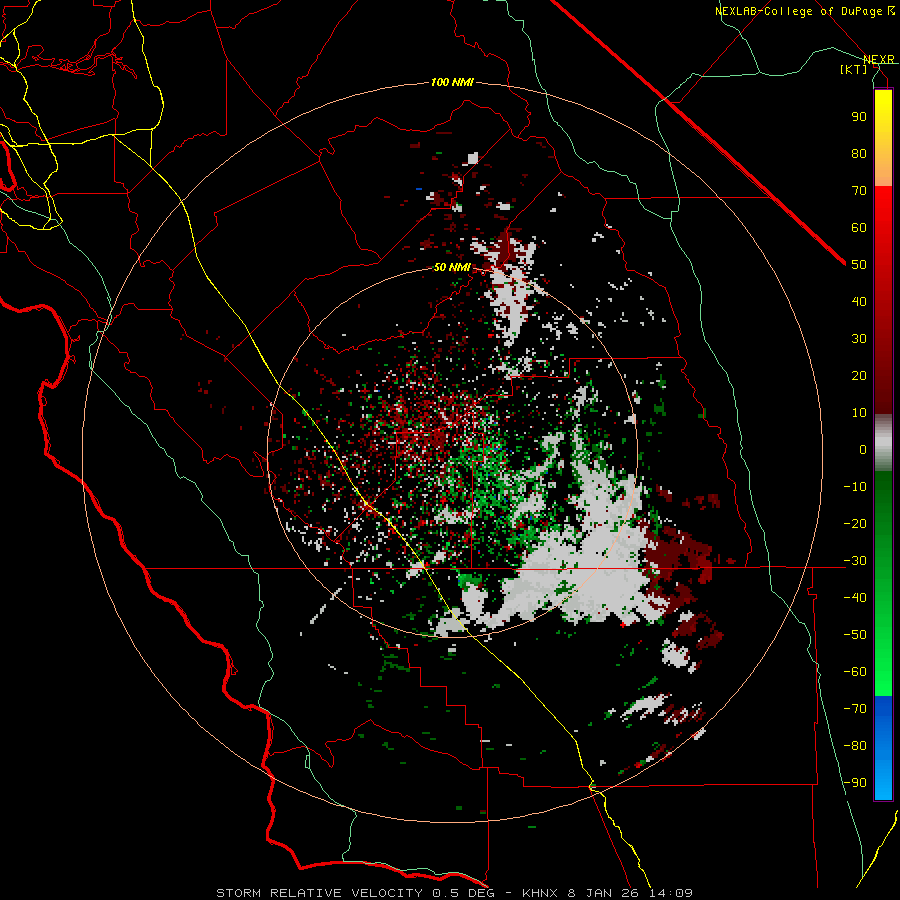Click the -10 value on the velocity scale
The height and width of the screenshot is (900, 900).
pyautogui.click(x=855, y=487)
